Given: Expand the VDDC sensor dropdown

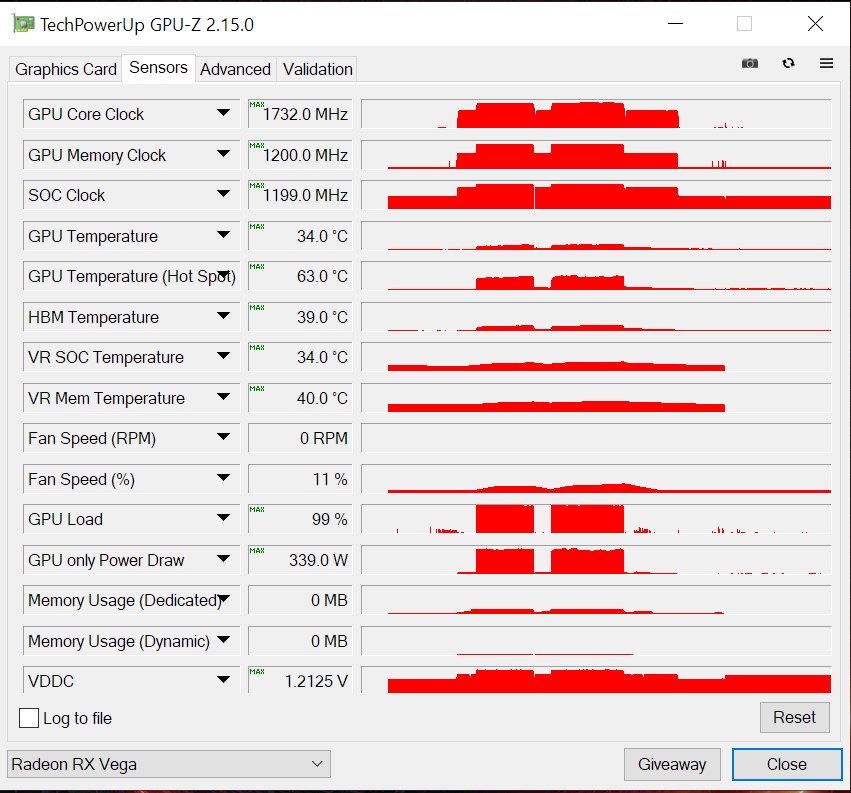Looking at the screenshot, I should (223, 680).
